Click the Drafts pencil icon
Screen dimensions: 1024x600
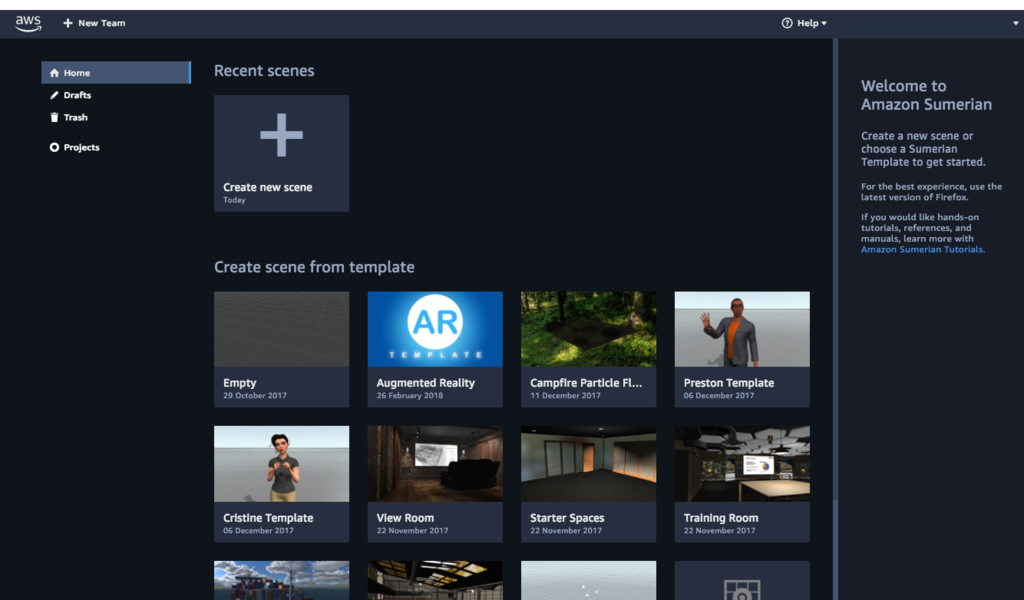coord(54,95)
